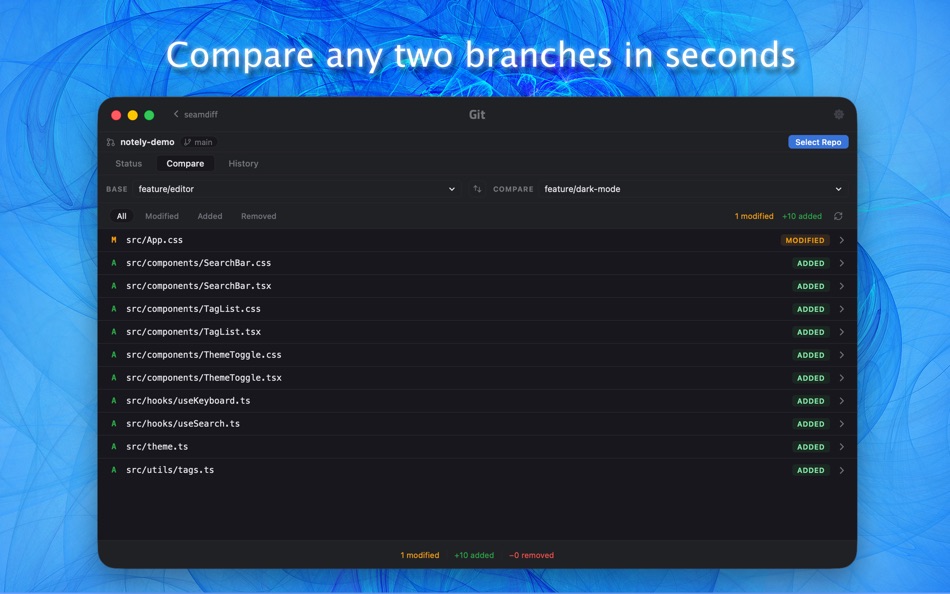Viewport: 950px width, 594px height.
Task: Click the A status letter for TagList.tsx
Action: 113,332
